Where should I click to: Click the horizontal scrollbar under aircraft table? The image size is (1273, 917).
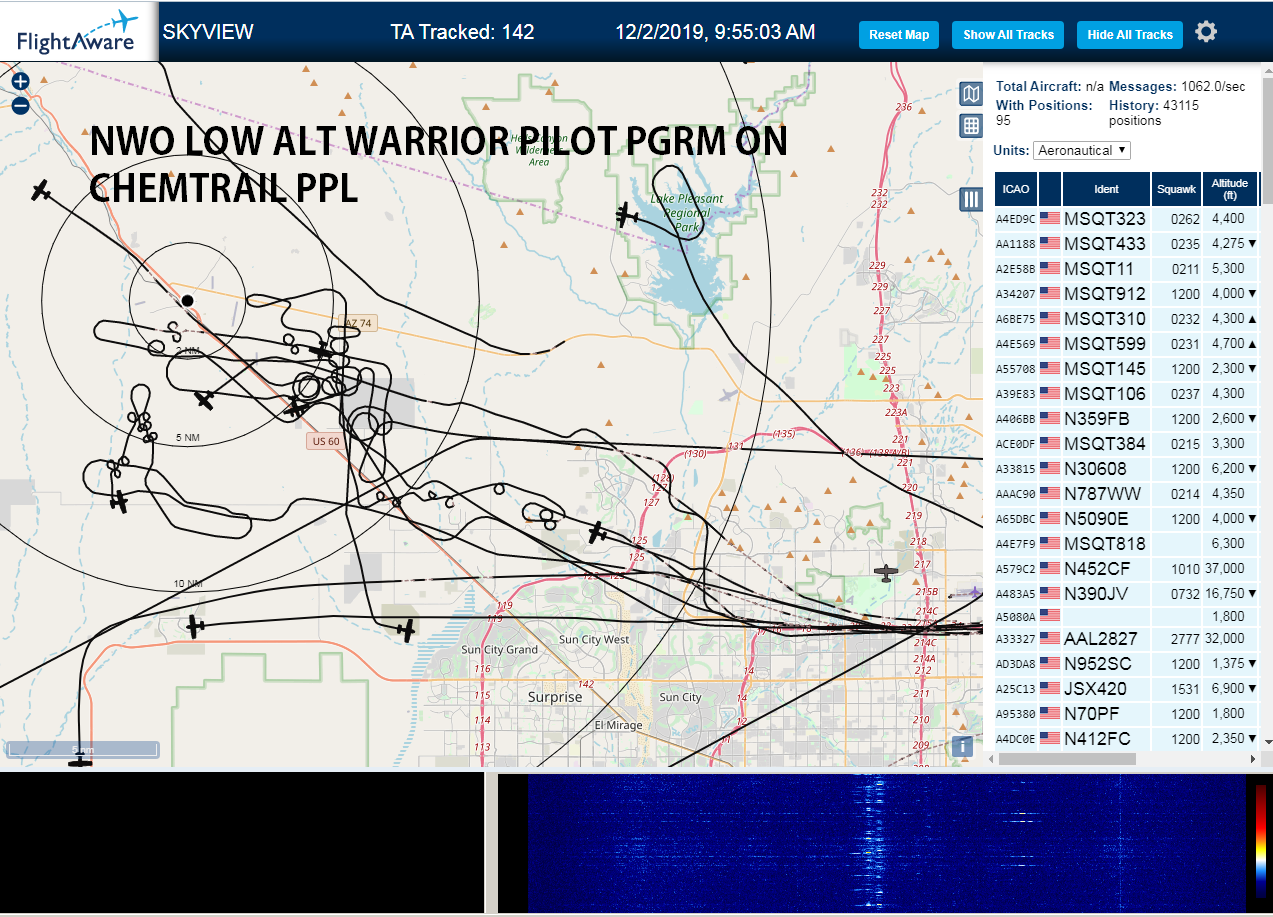1067,759
